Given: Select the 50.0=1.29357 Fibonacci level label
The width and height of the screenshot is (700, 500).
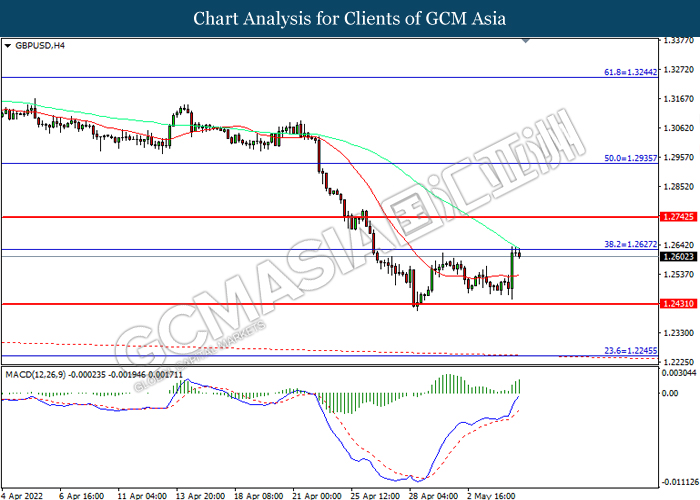Looking at the screenshot, I should tap(630, 158).
